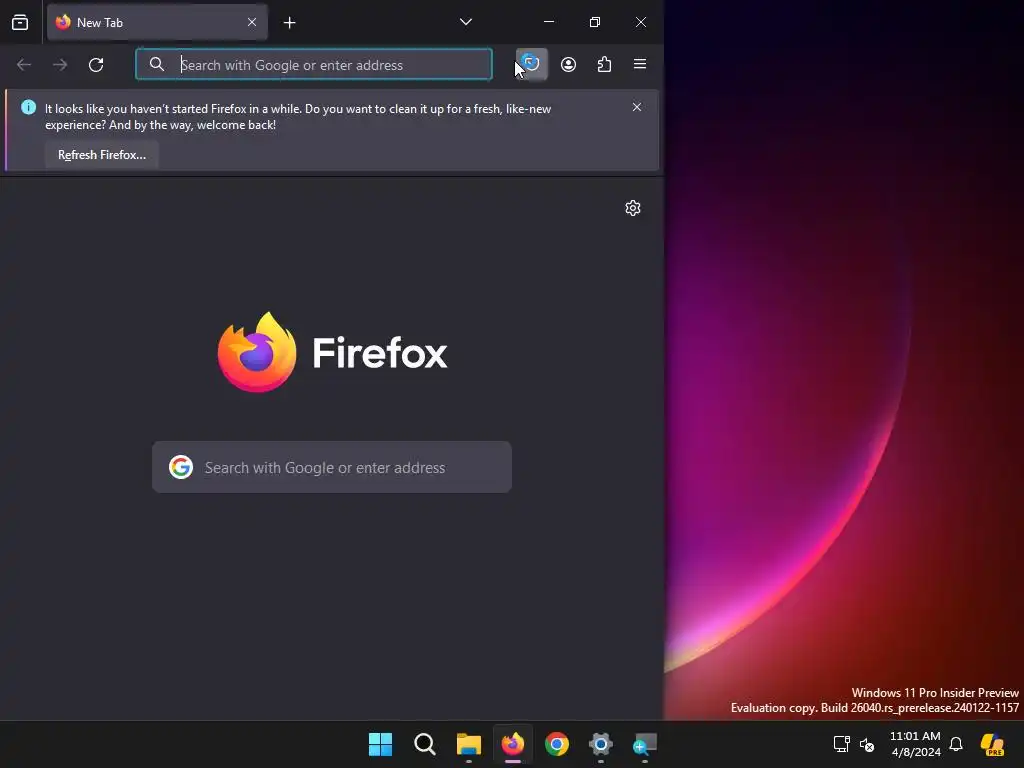
Task: Open notifications bell in system tray
Action: pyautogui.click(x=956, y=744)
